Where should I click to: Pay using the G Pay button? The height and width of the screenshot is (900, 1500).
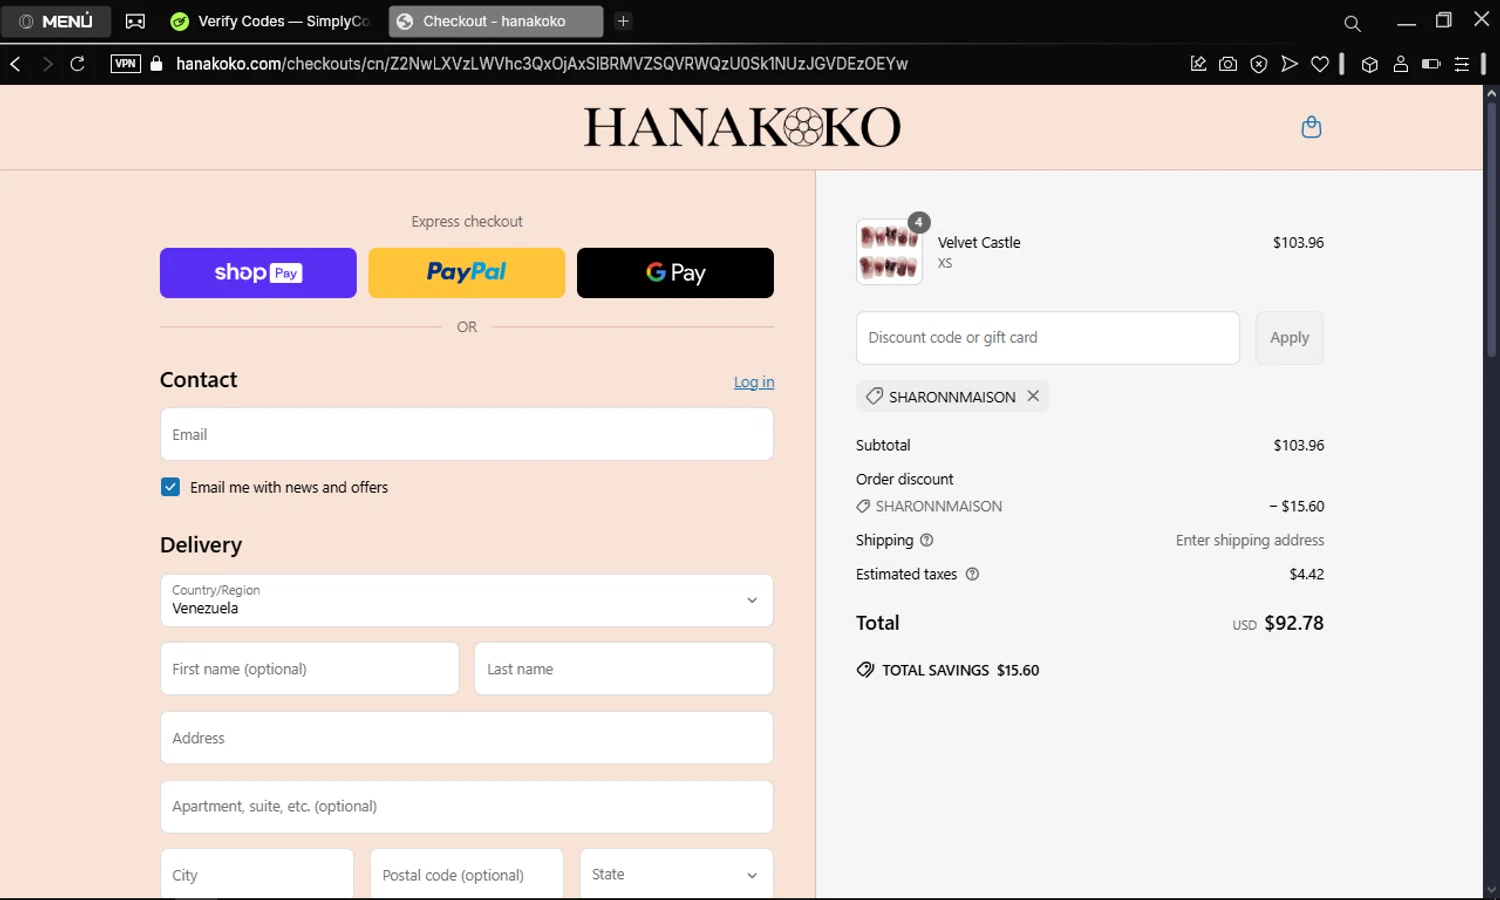coord(675,273)
